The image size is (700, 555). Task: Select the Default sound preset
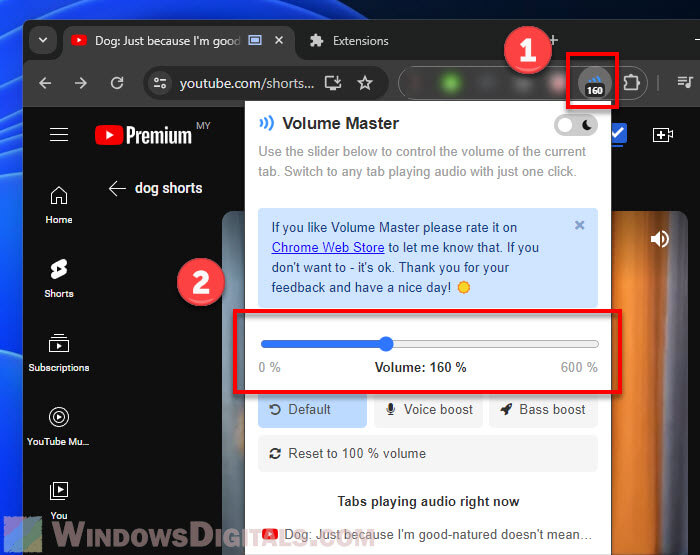click(x=312, y=409)
